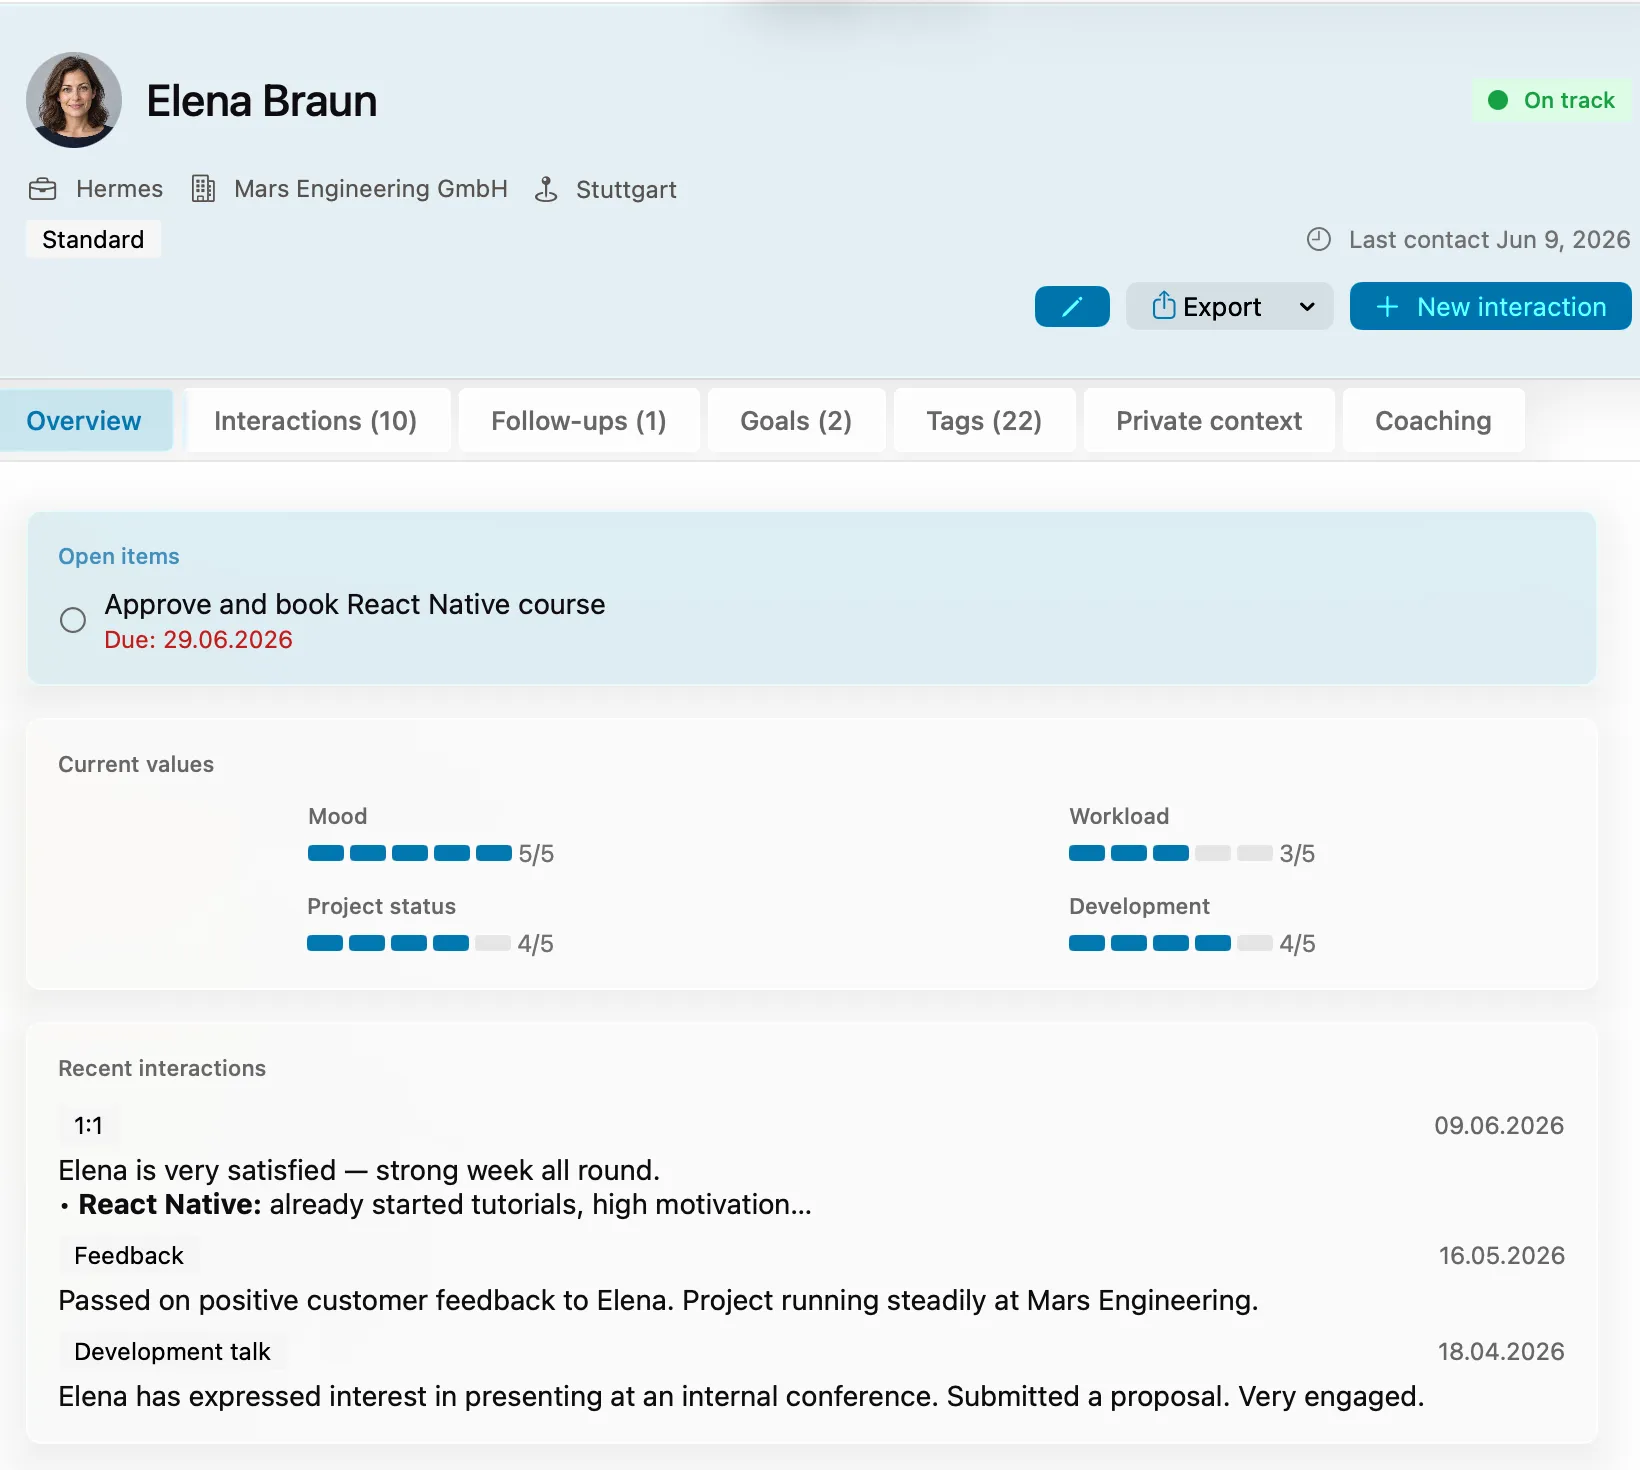Viewport: 1640px width, 1470px height.
Task: Click the 'Approve and book React Native course' text
Action: [355, 604]
